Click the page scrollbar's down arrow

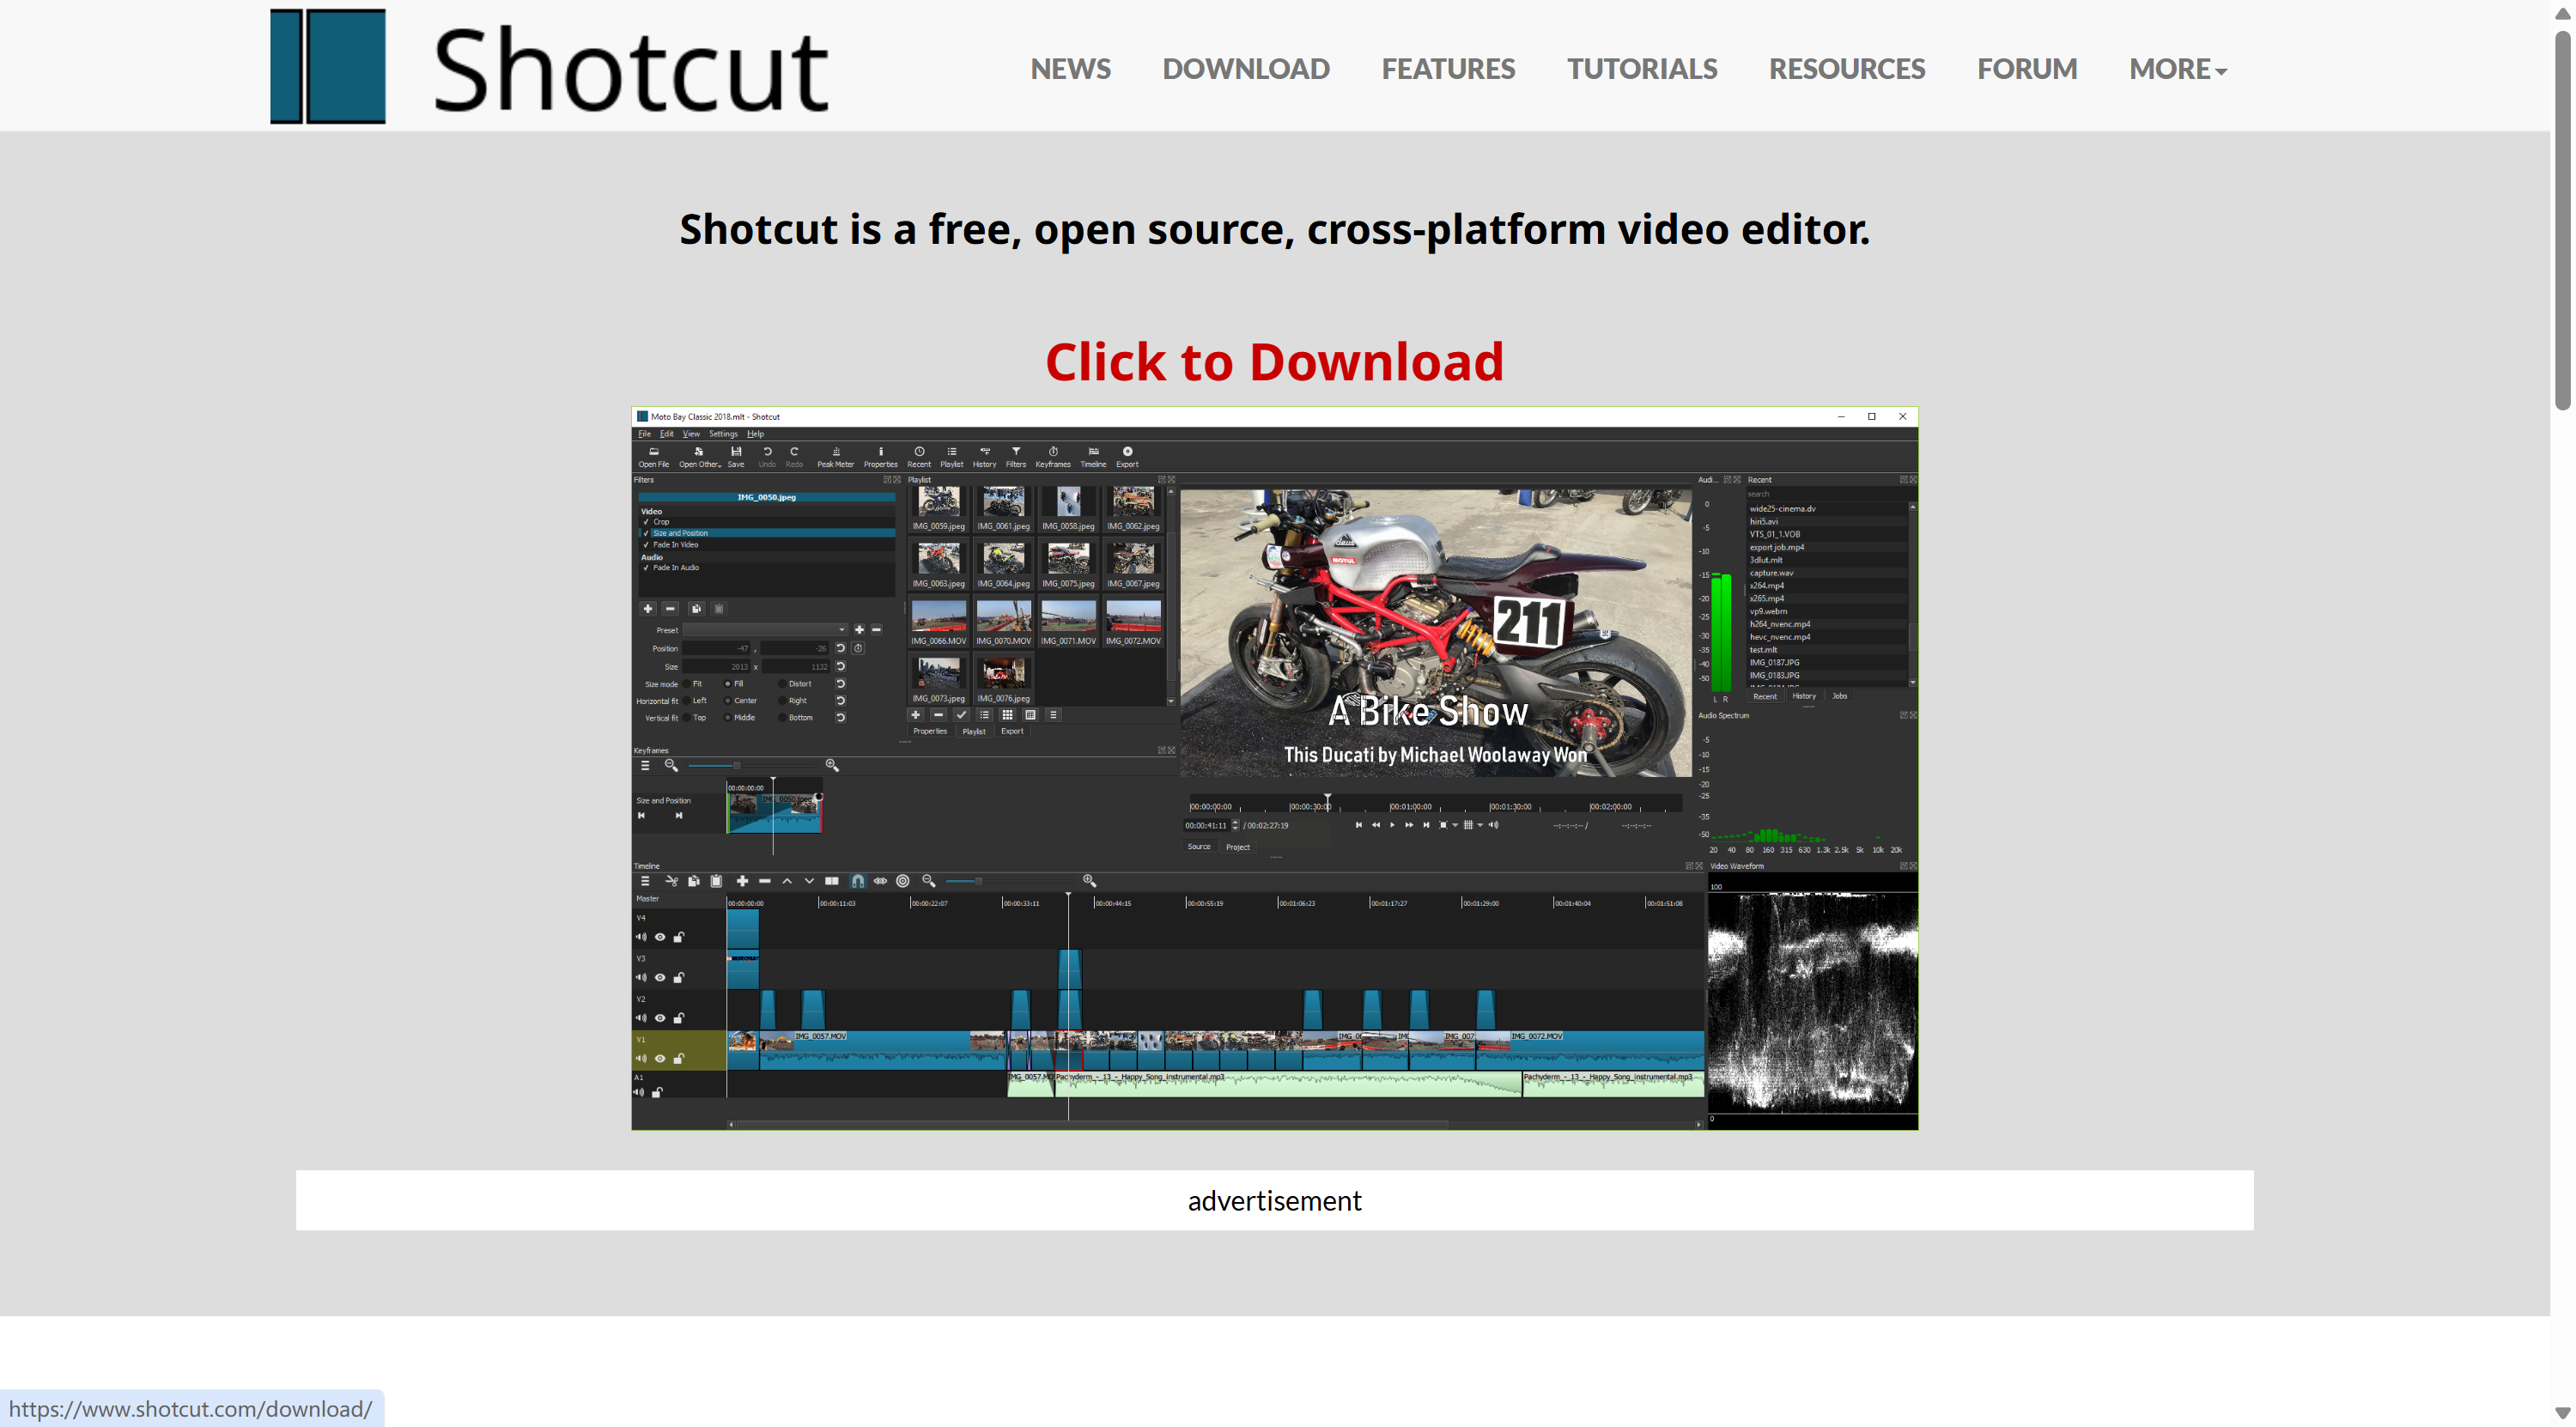2563,1414
